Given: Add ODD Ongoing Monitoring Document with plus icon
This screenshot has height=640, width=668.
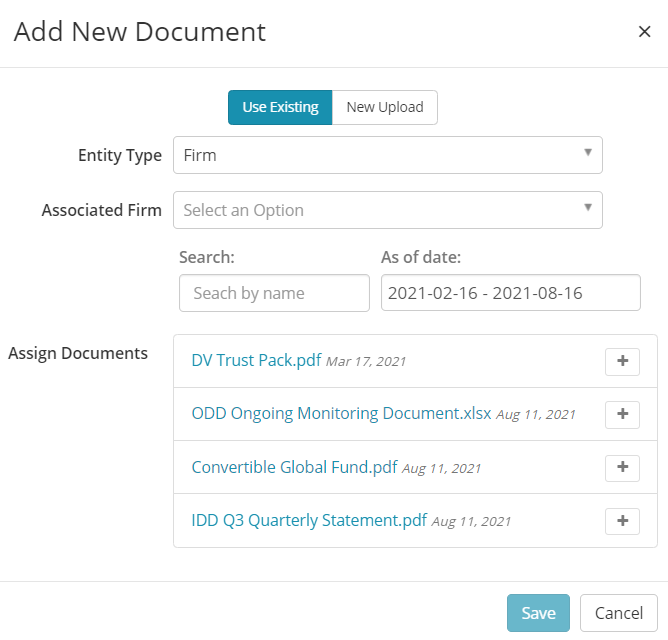Looking at the screenshot, I should 622,414.
